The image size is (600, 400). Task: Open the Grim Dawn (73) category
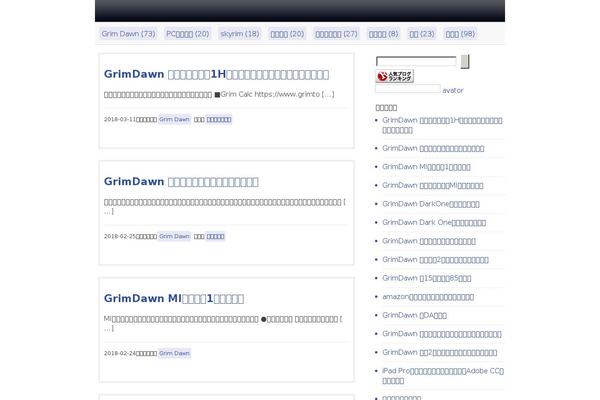coord(129,34)
